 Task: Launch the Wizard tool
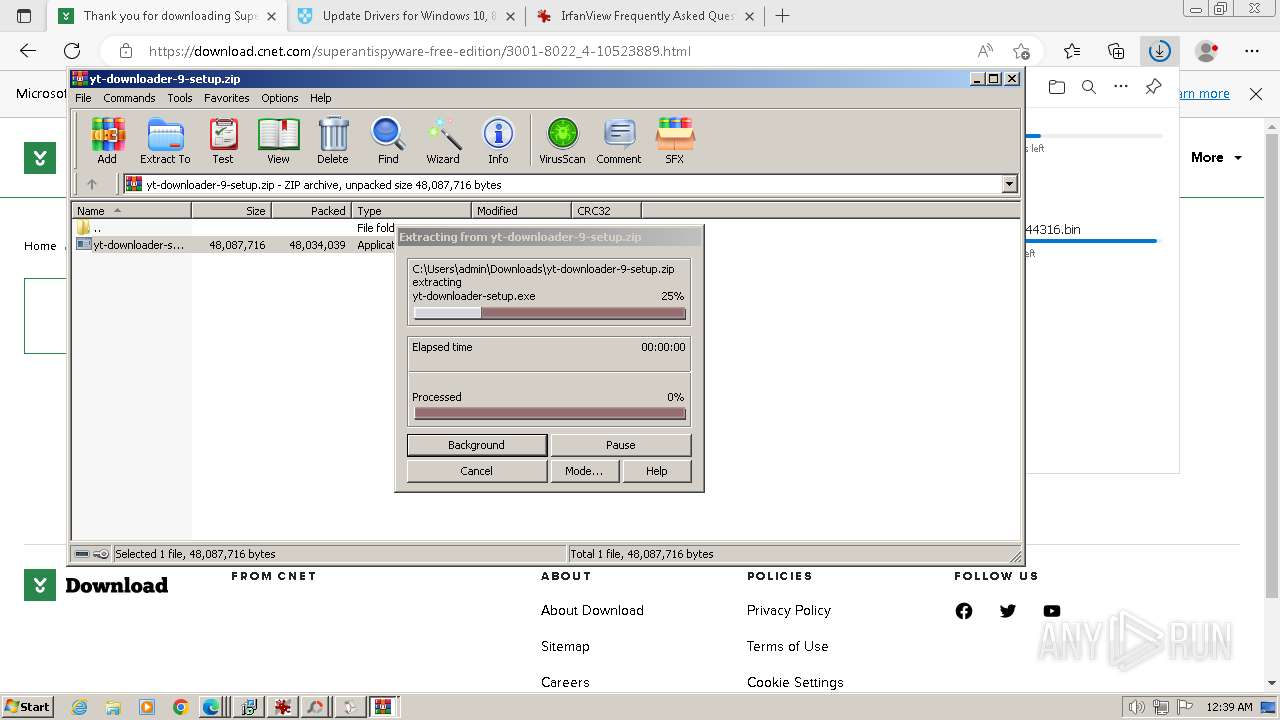(x=443, y=141)
